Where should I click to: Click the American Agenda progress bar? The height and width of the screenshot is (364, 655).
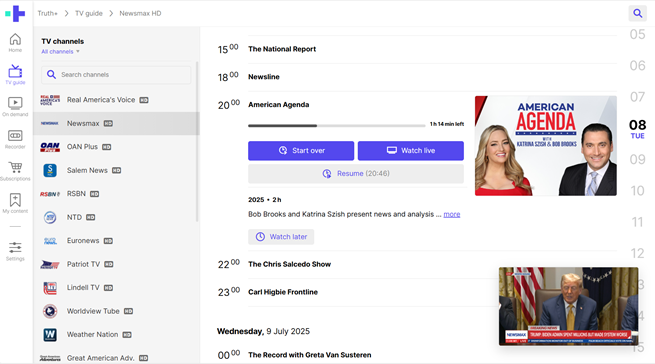click(x=336, y=125)
